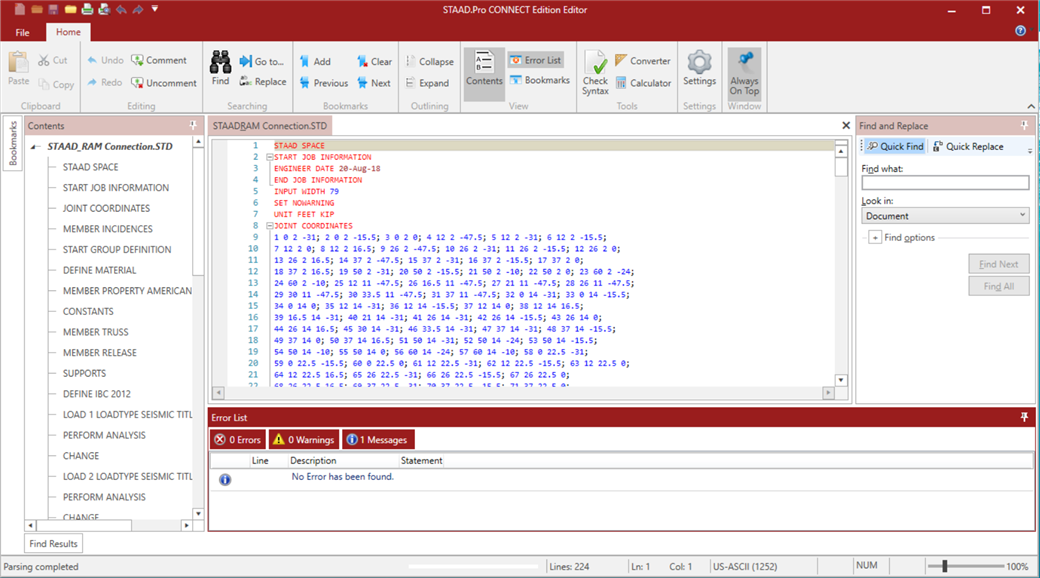The height and width of the screenshot is (578, 1040).
Task: Collapse JOINT COORDINATES code block
Action: (x=270, y=226)
